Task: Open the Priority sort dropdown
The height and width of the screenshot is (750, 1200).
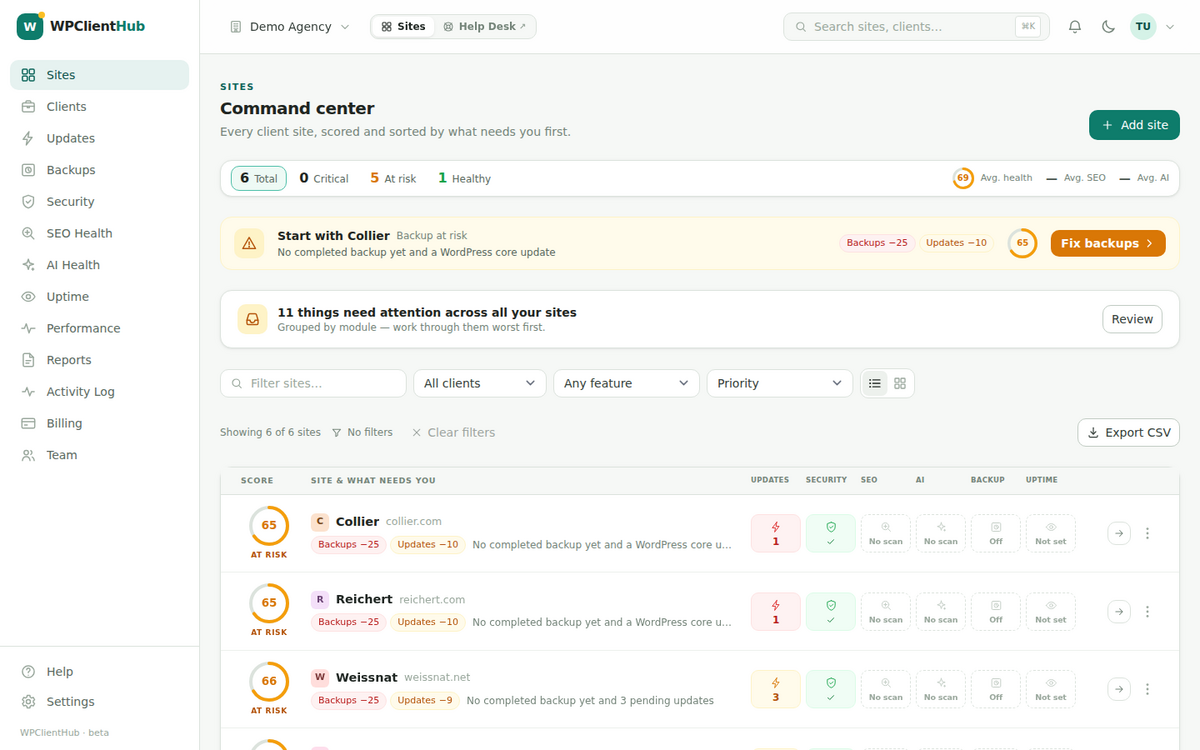Action: coord(780,383)
